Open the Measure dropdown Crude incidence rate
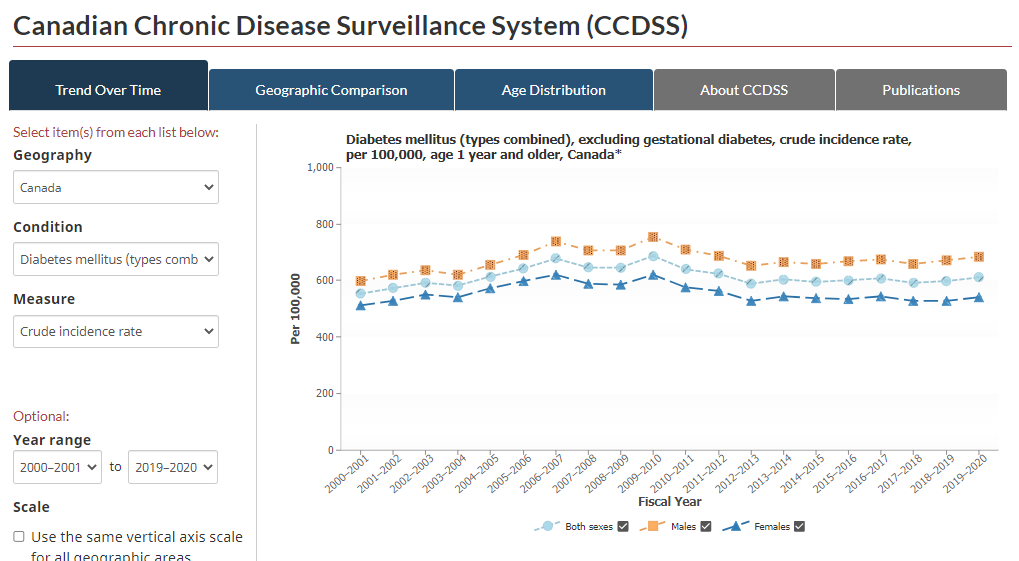 click(x=116, y=332)
